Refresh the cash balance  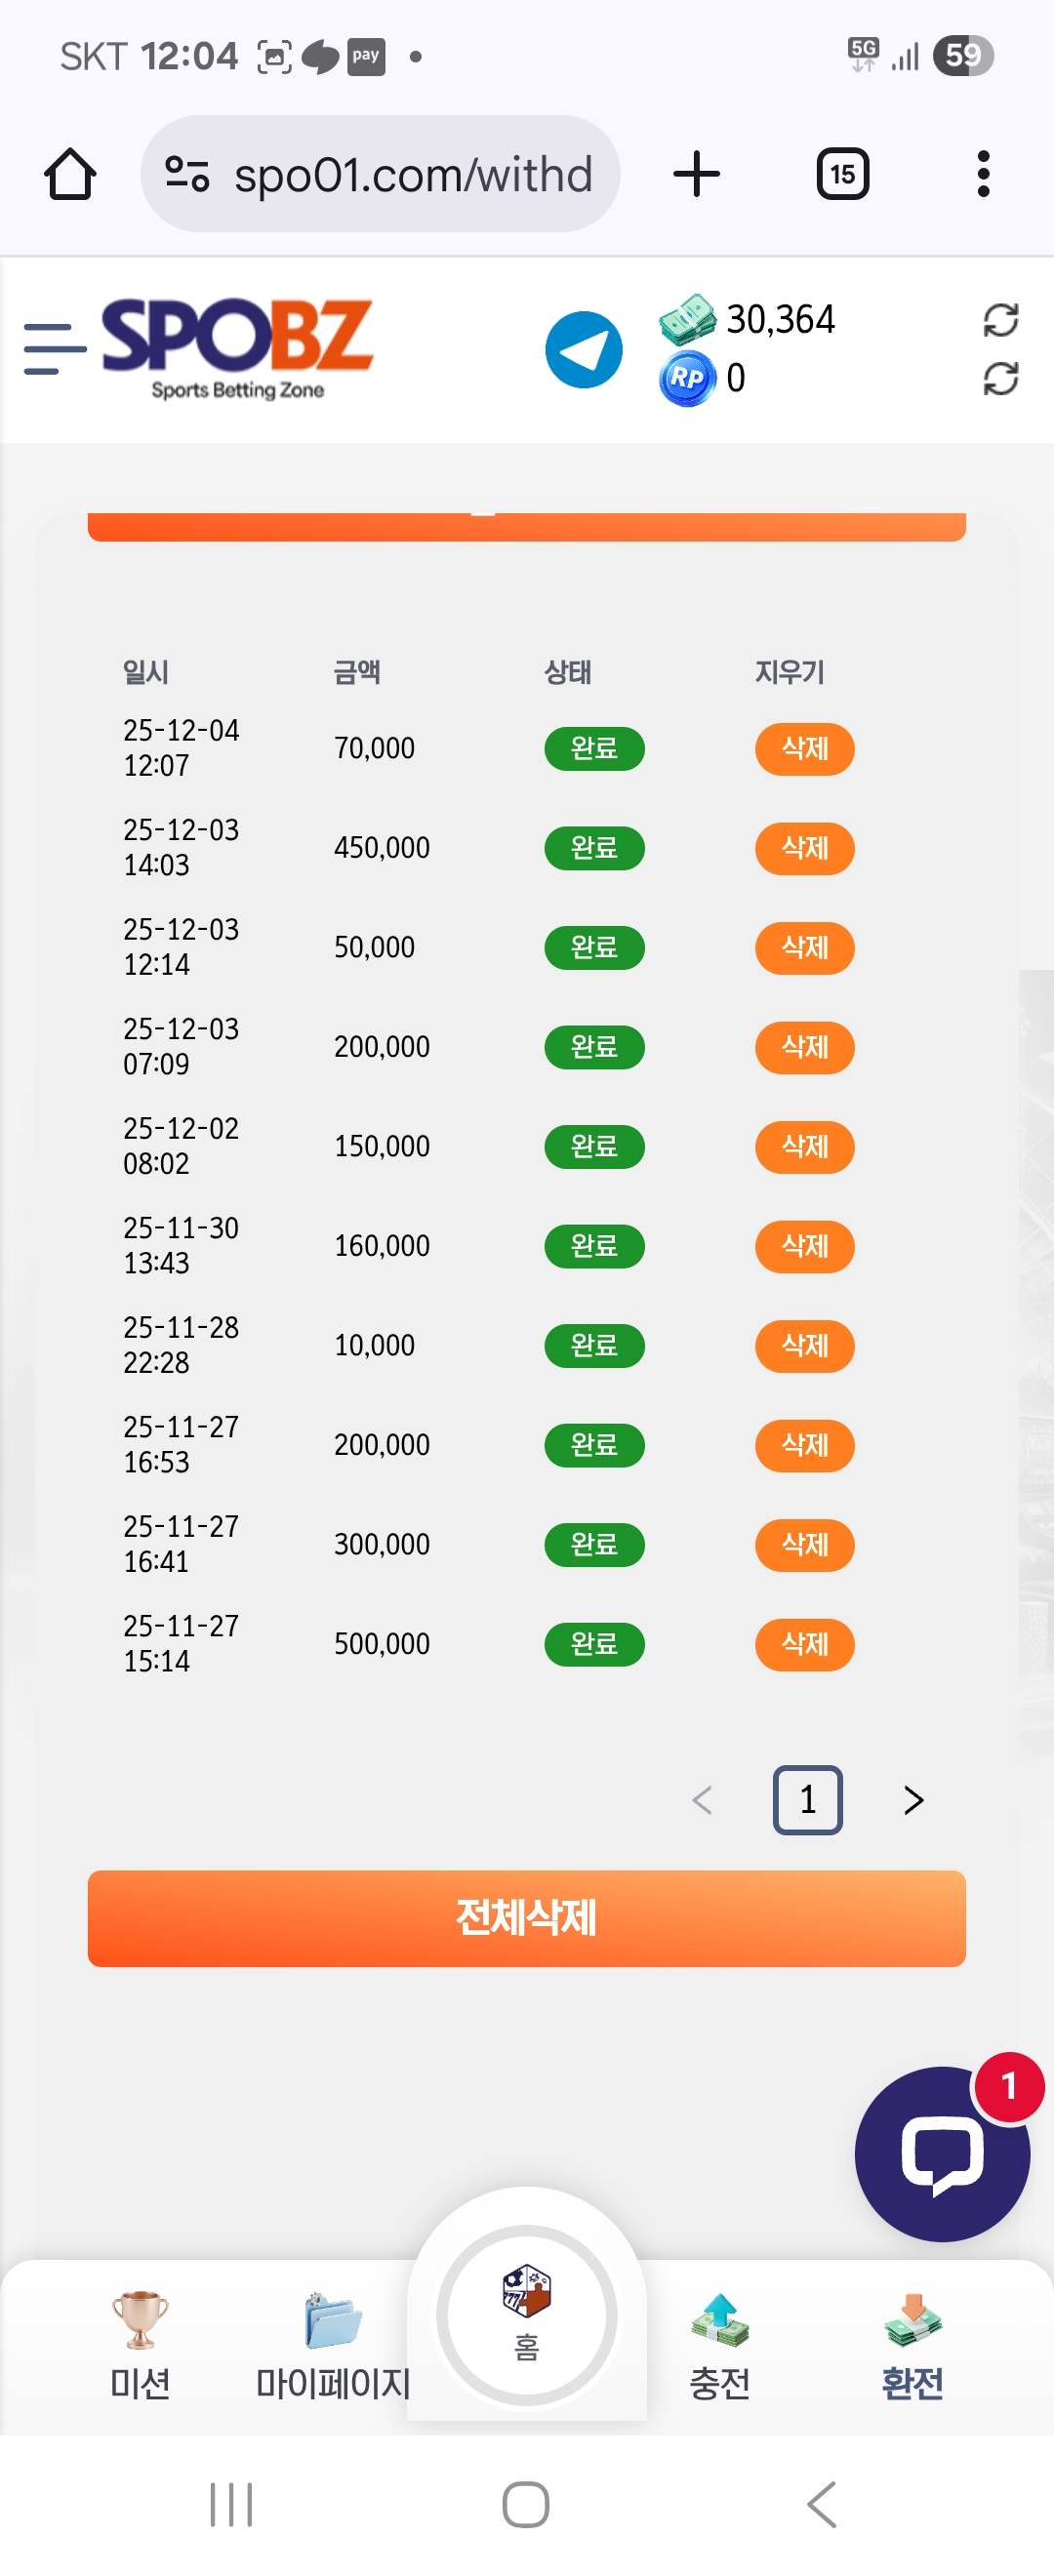tap(1000, 320)
